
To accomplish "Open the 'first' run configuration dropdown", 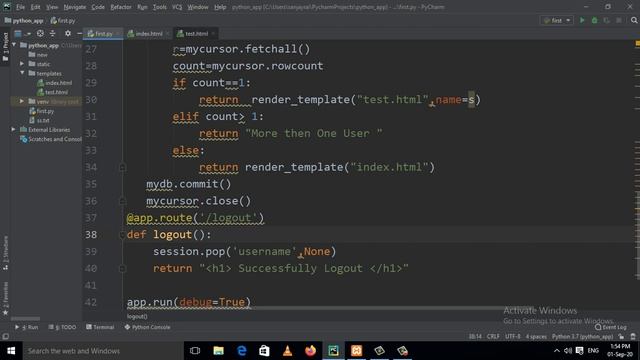I will [557, 20].
